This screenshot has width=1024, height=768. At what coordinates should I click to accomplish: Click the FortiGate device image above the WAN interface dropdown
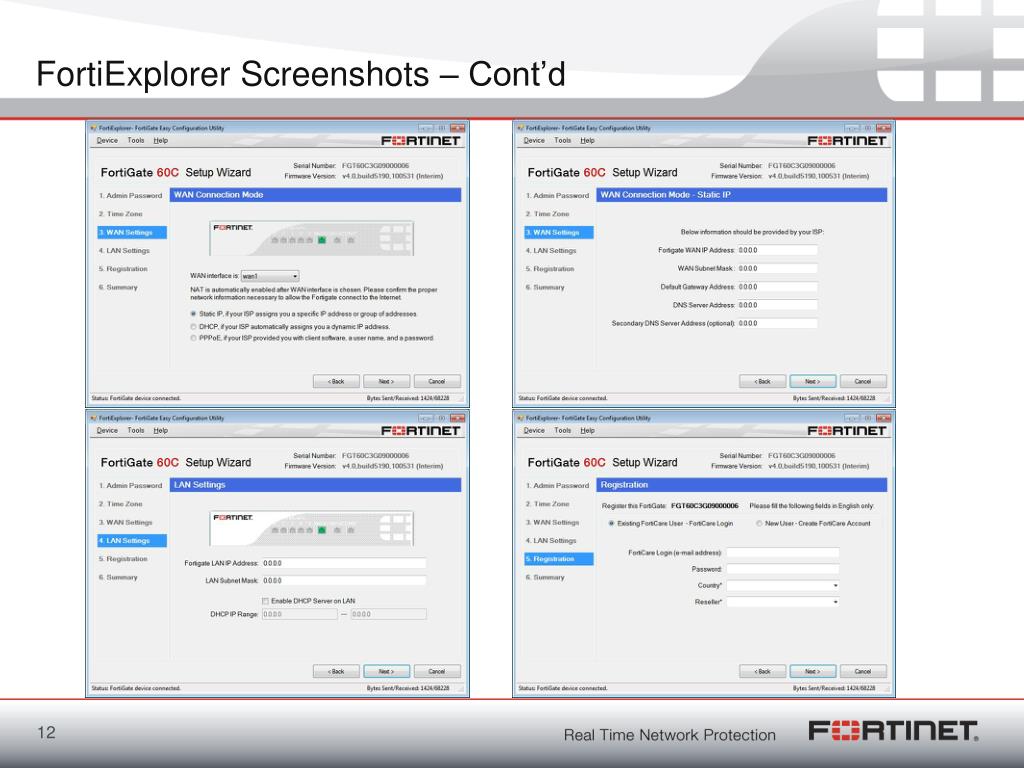pos(312,238)
